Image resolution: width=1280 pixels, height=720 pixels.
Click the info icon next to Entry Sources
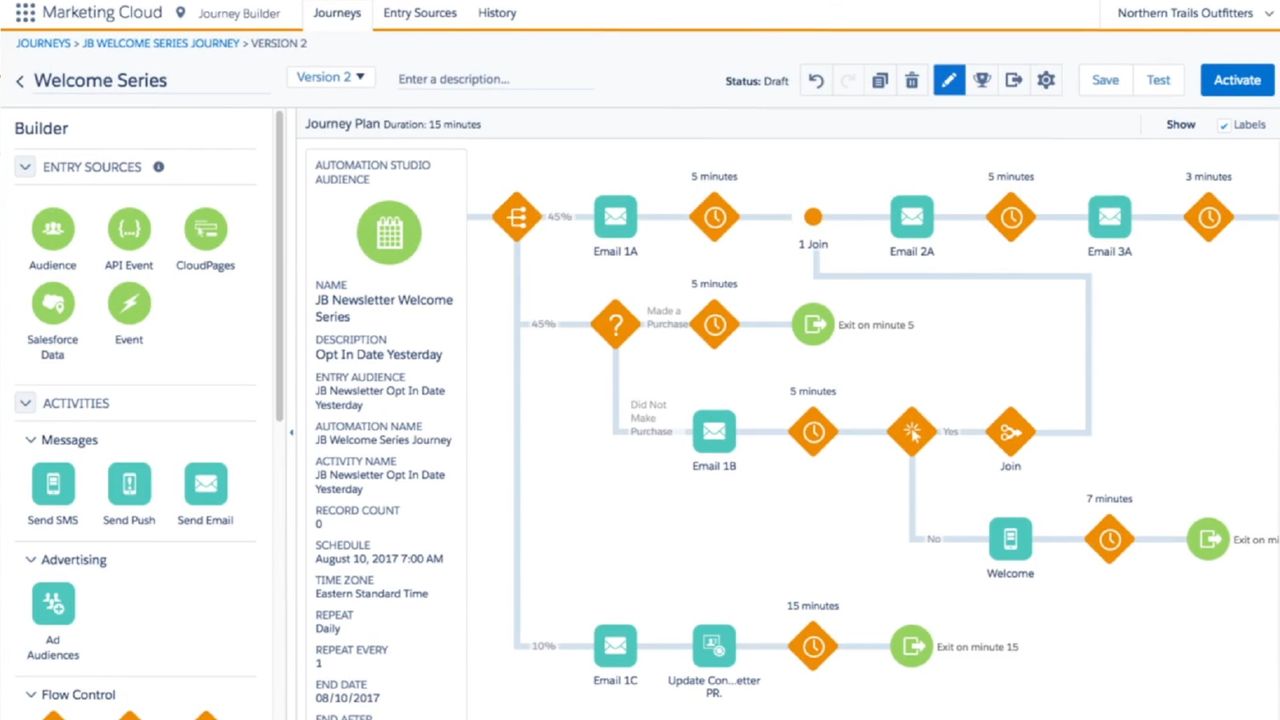click(158, 167)
